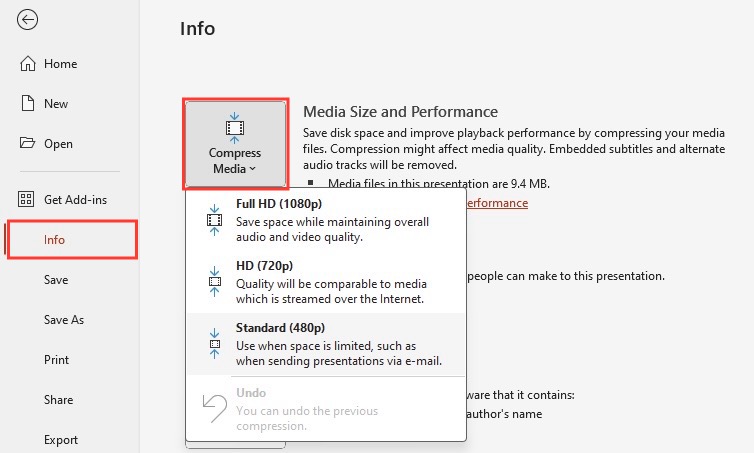The height and width of the screenshot is (453, 754).
Task: Open Save As in the sidebar
Action: (63, 320)
